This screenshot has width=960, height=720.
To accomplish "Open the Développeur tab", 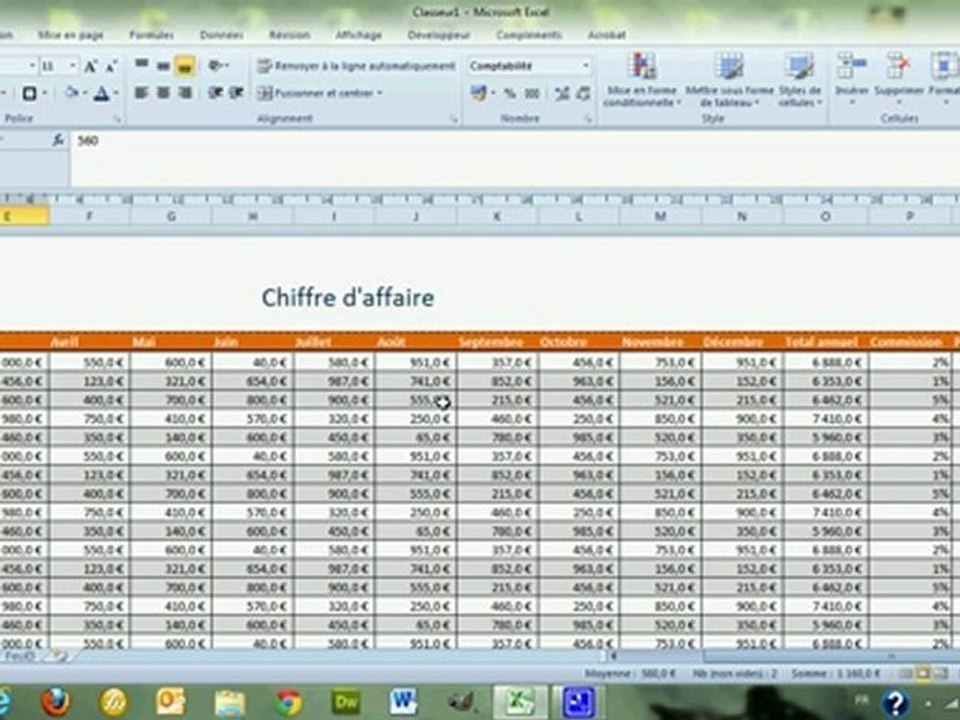I will pos(439,35).
